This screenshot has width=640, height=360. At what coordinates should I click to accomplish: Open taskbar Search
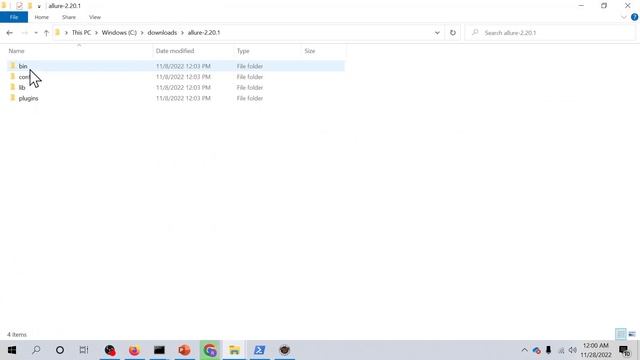(36, 350)
